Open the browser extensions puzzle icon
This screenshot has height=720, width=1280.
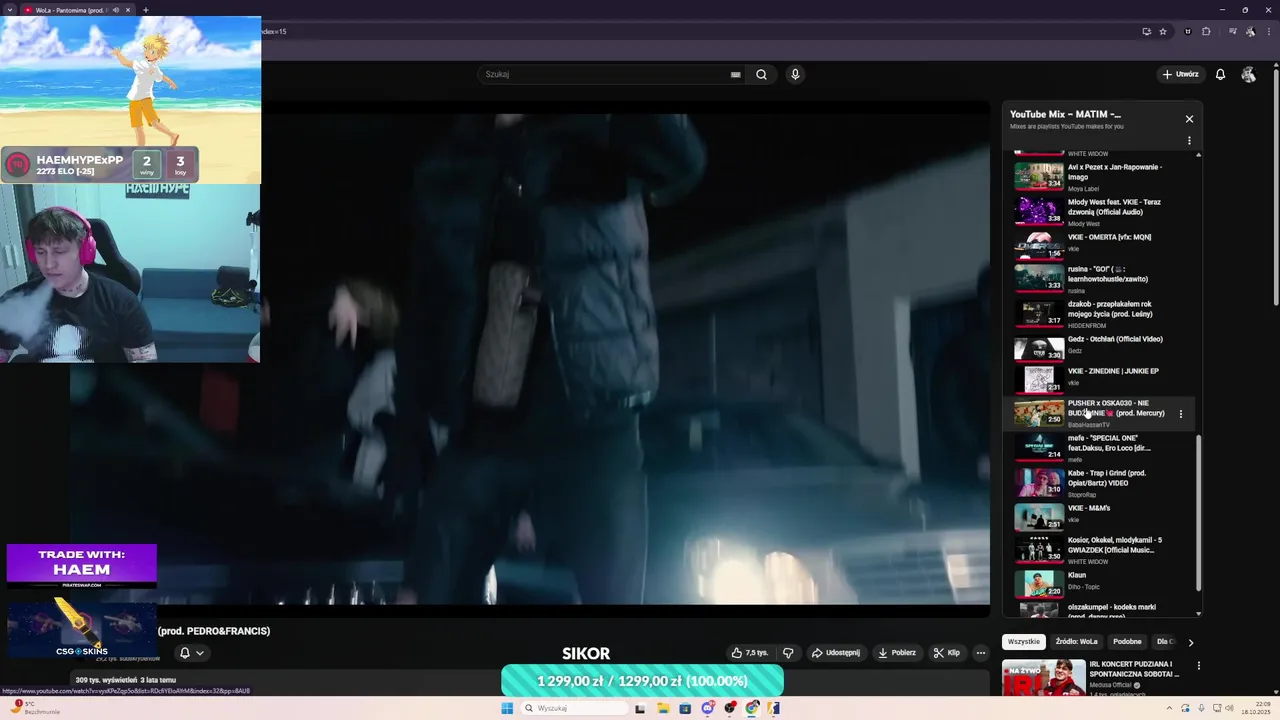tap(1206, 31)
